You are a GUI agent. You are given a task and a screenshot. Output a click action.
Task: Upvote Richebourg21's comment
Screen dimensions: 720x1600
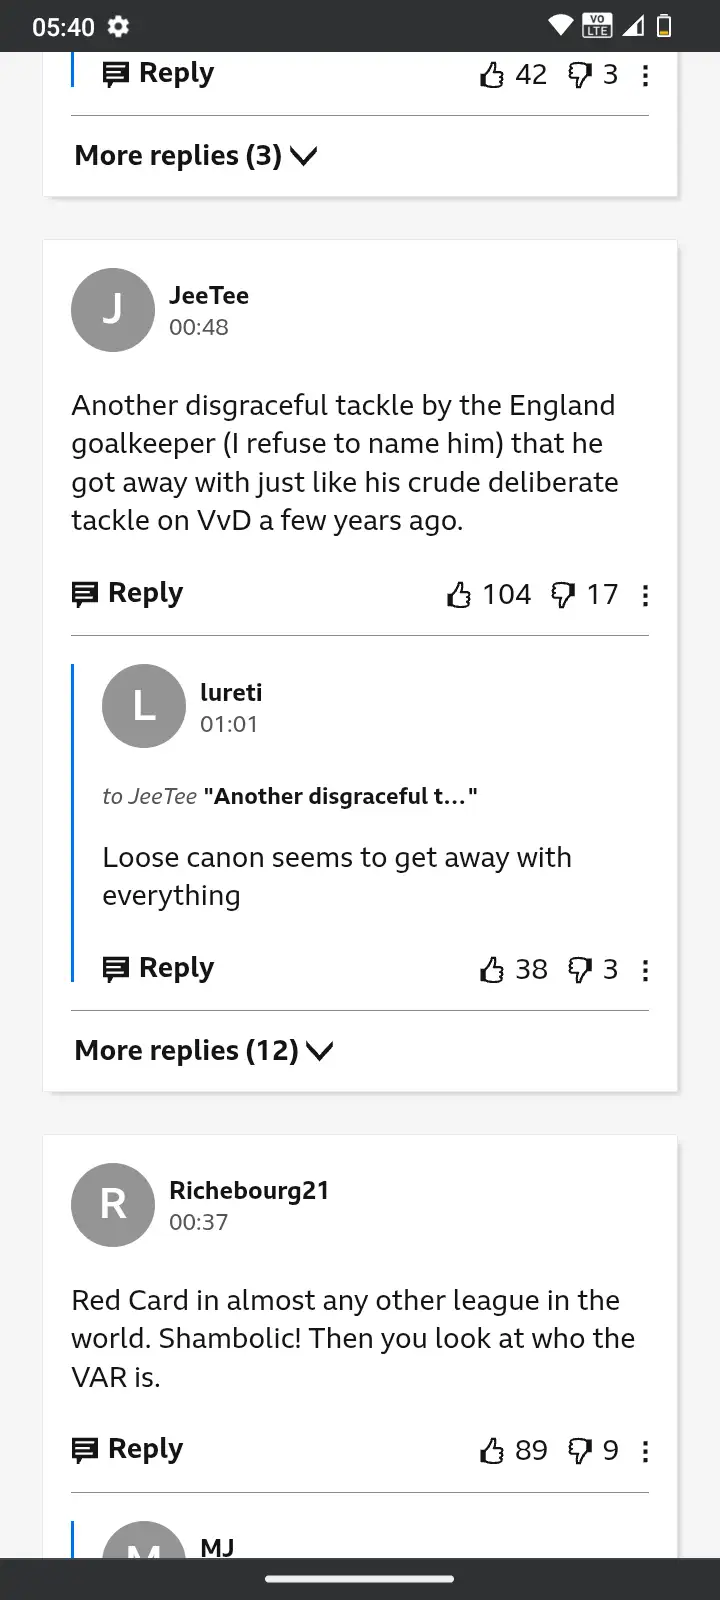point(492,1451)
